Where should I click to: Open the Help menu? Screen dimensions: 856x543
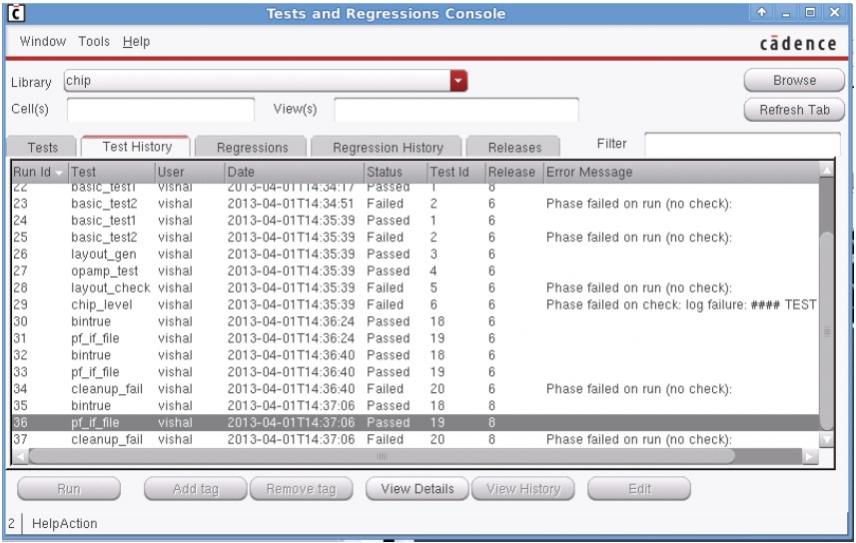point(136,41)
